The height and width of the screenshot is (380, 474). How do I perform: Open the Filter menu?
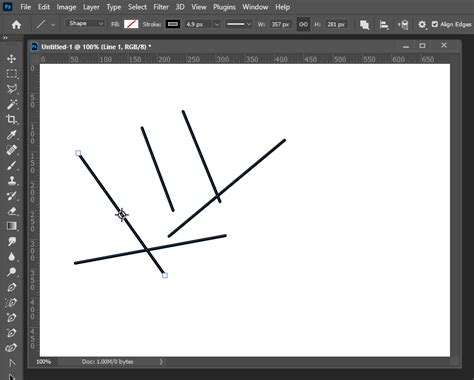(x=161, y=7)
